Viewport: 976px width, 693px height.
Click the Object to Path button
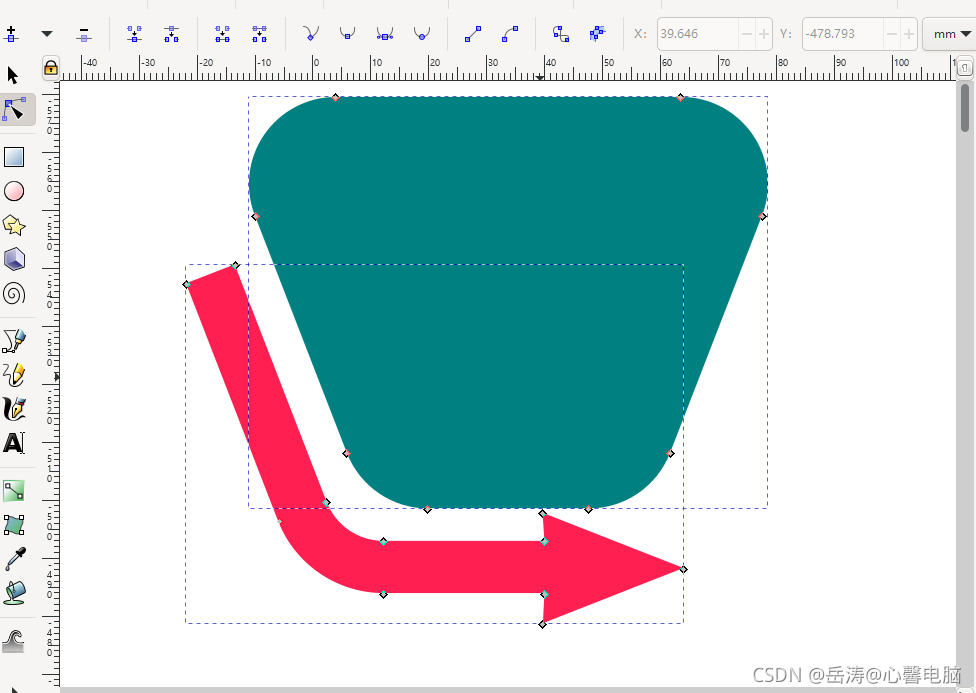click(x=561, y=34)
